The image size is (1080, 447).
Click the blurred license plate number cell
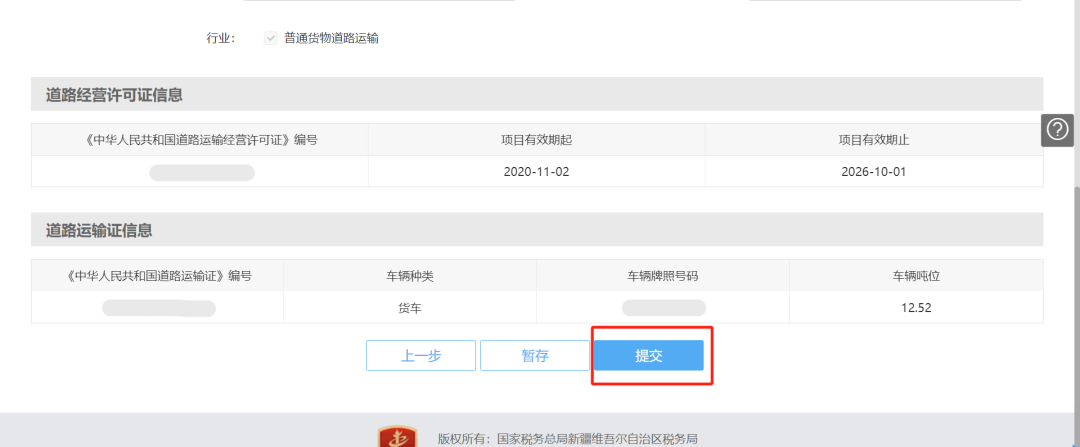tap(662, 308)
